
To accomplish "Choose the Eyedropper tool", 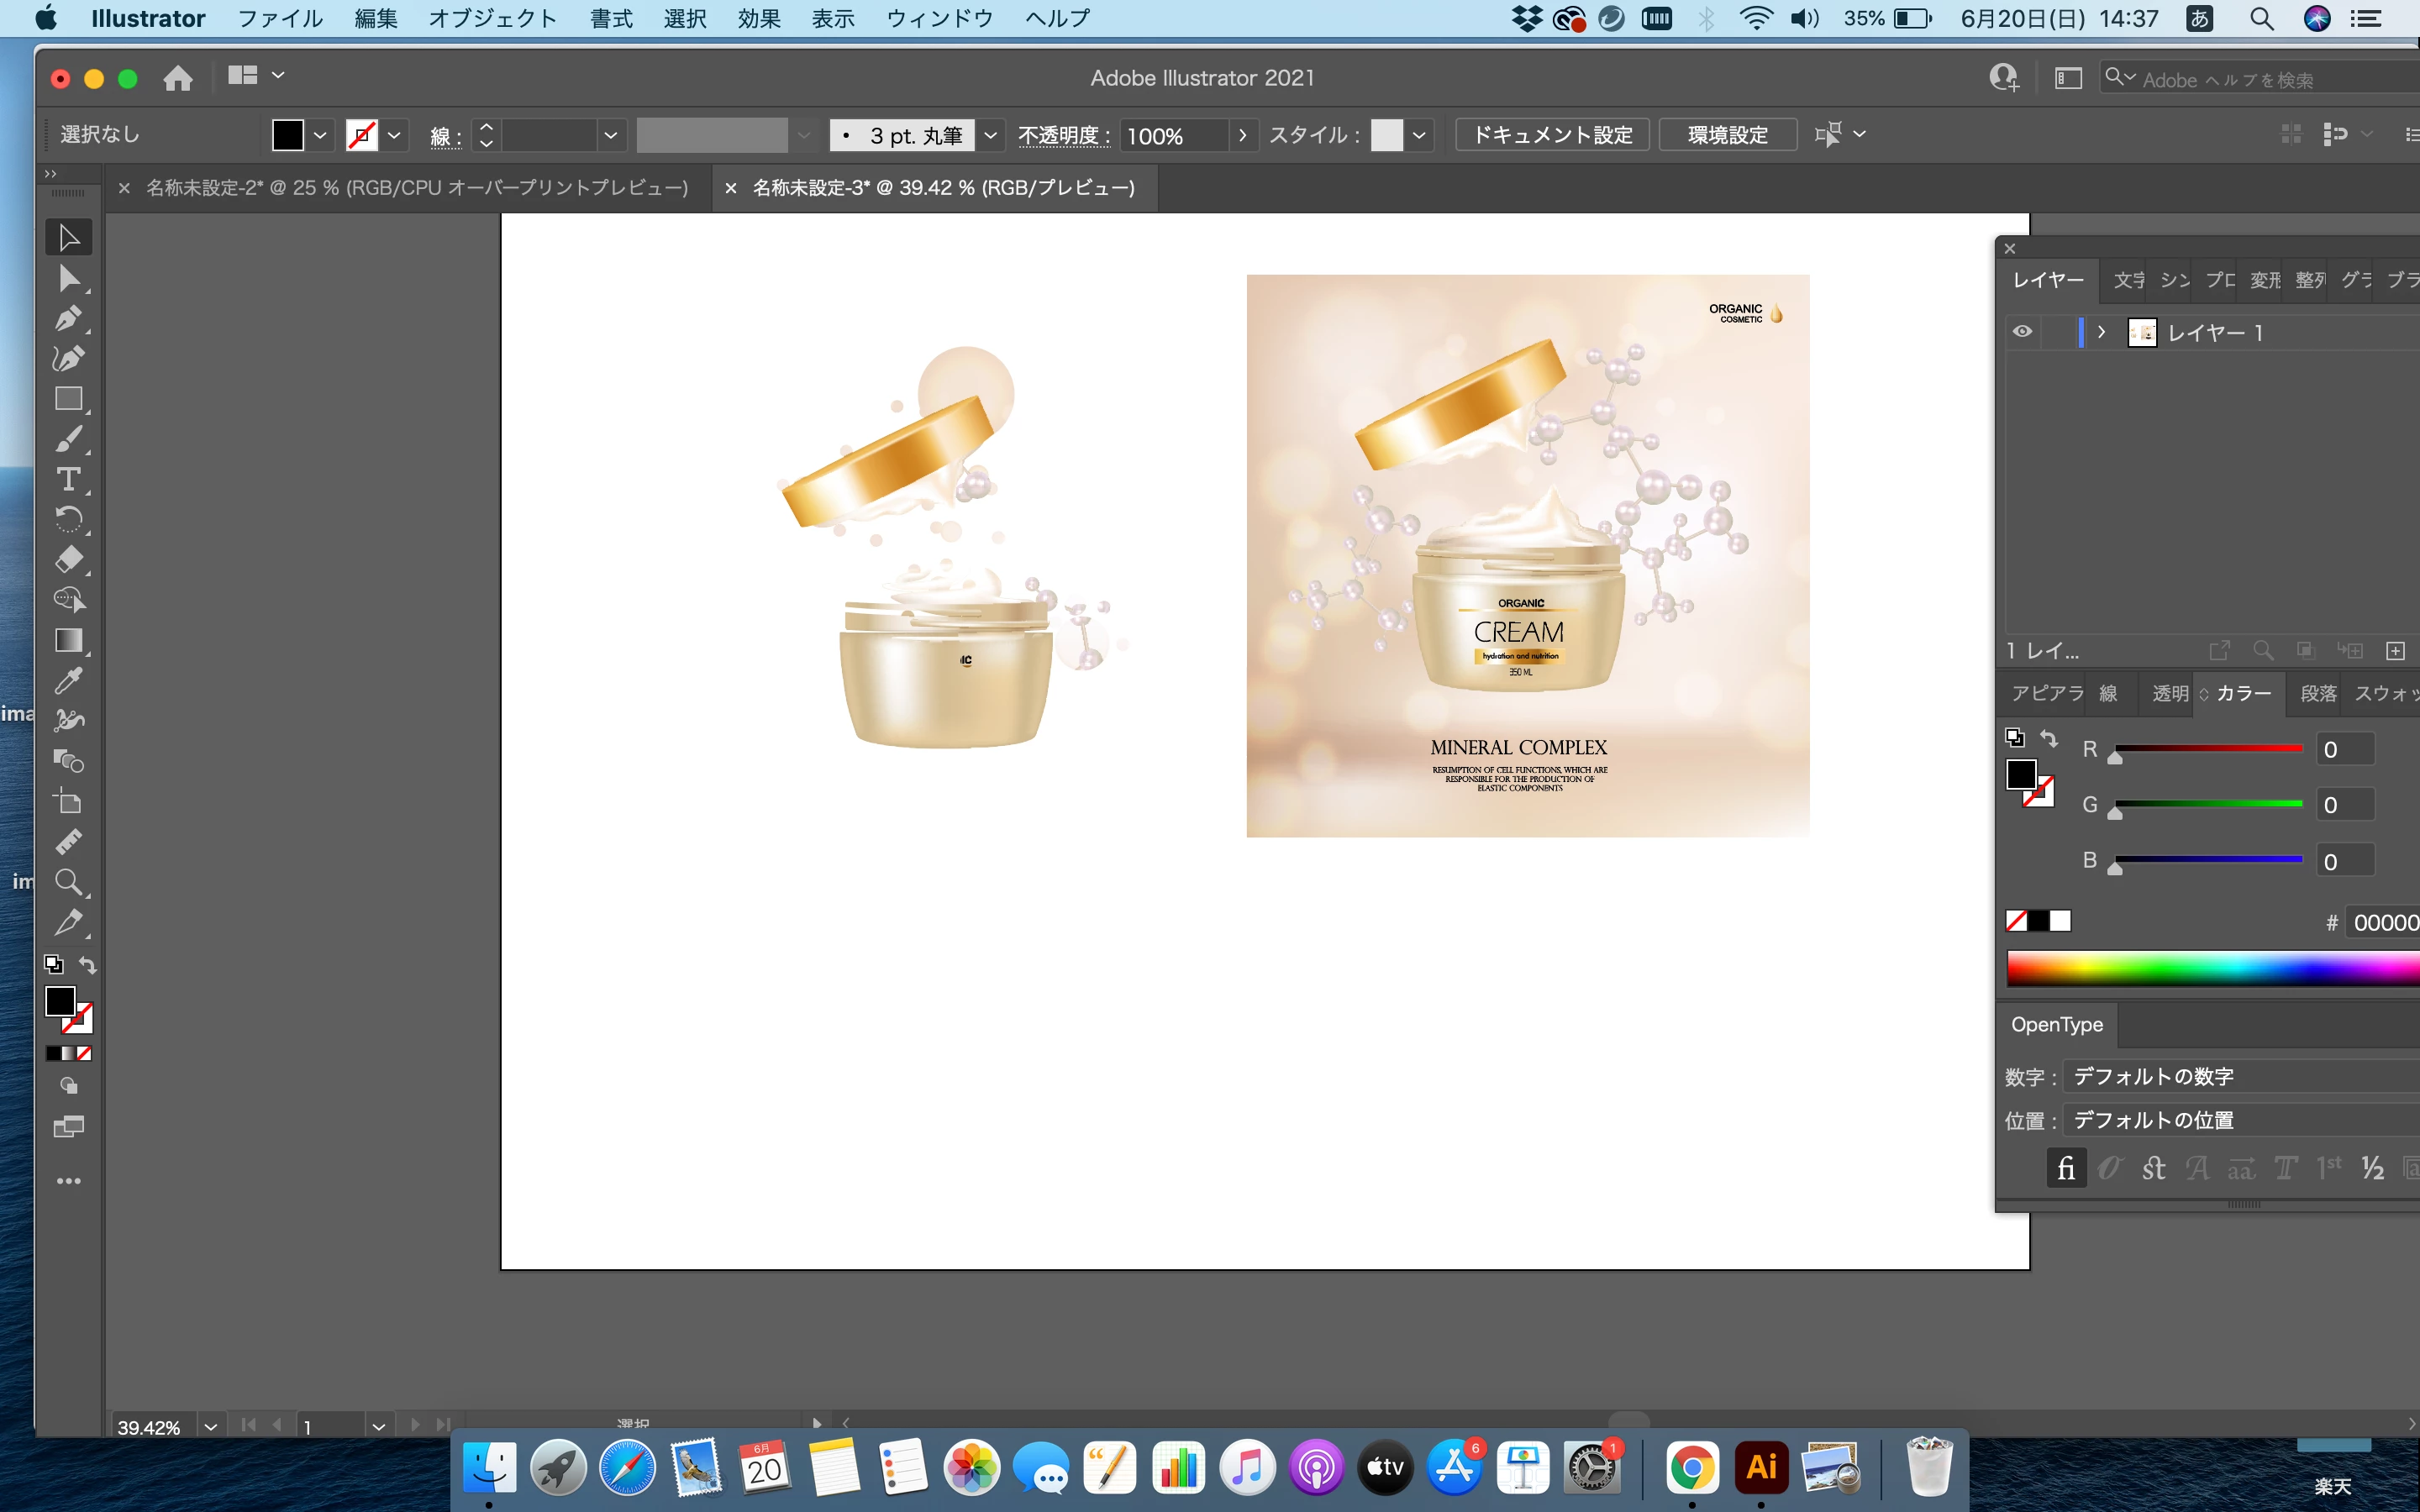I will (68, 681).
